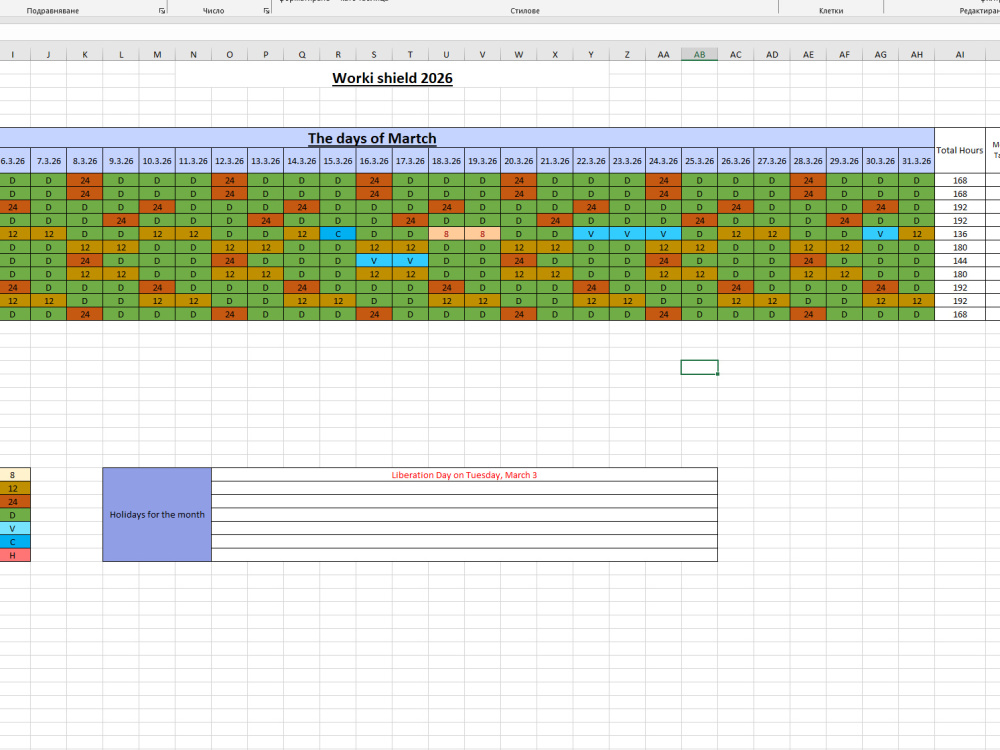This screenshot has width=1000, height=750.
Task: Open the Число group dialog launcher
Action: [266, 11]
